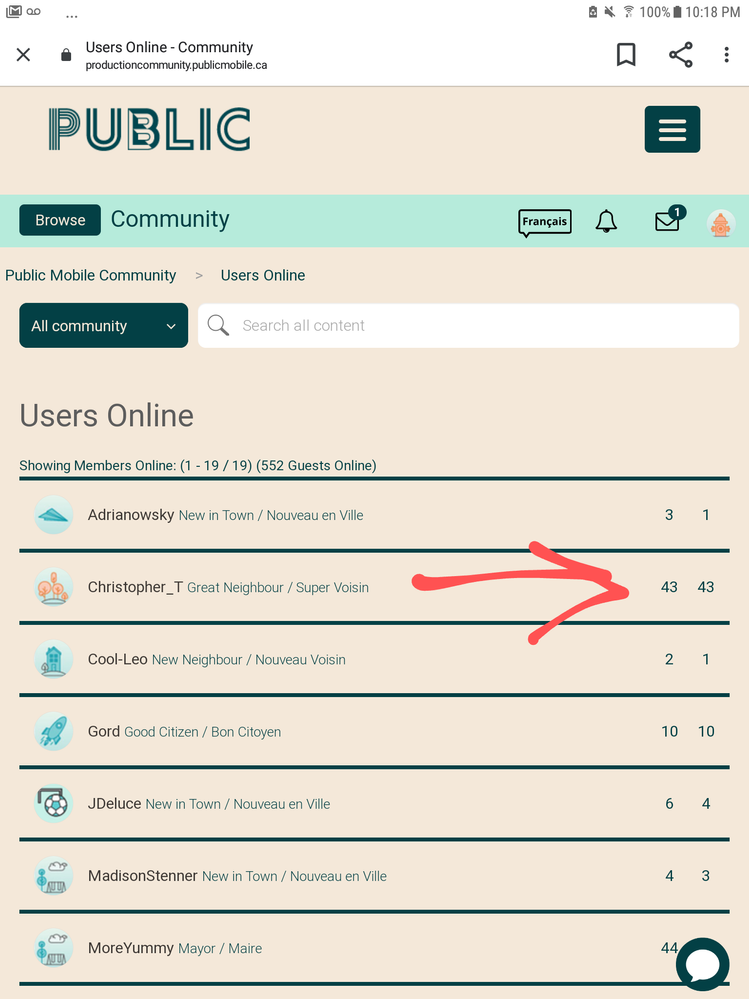Click the Great Neighbour / Super Voisin rank

pyautogui.click(x=278, y=587)
